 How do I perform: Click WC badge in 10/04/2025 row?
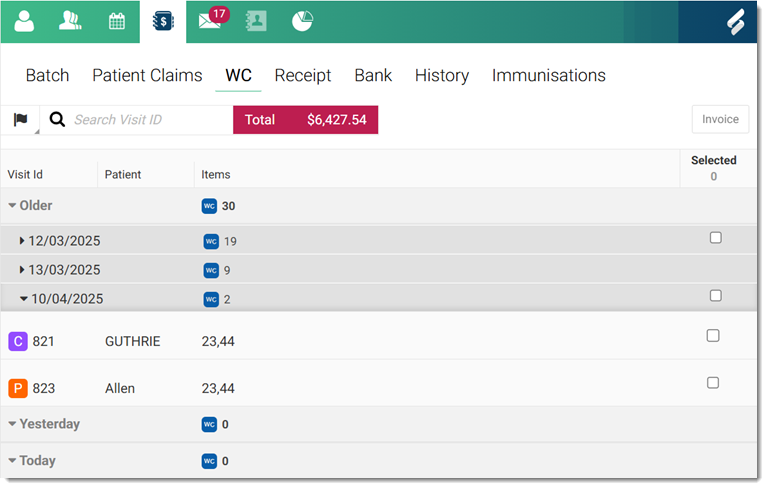[211, 299]
